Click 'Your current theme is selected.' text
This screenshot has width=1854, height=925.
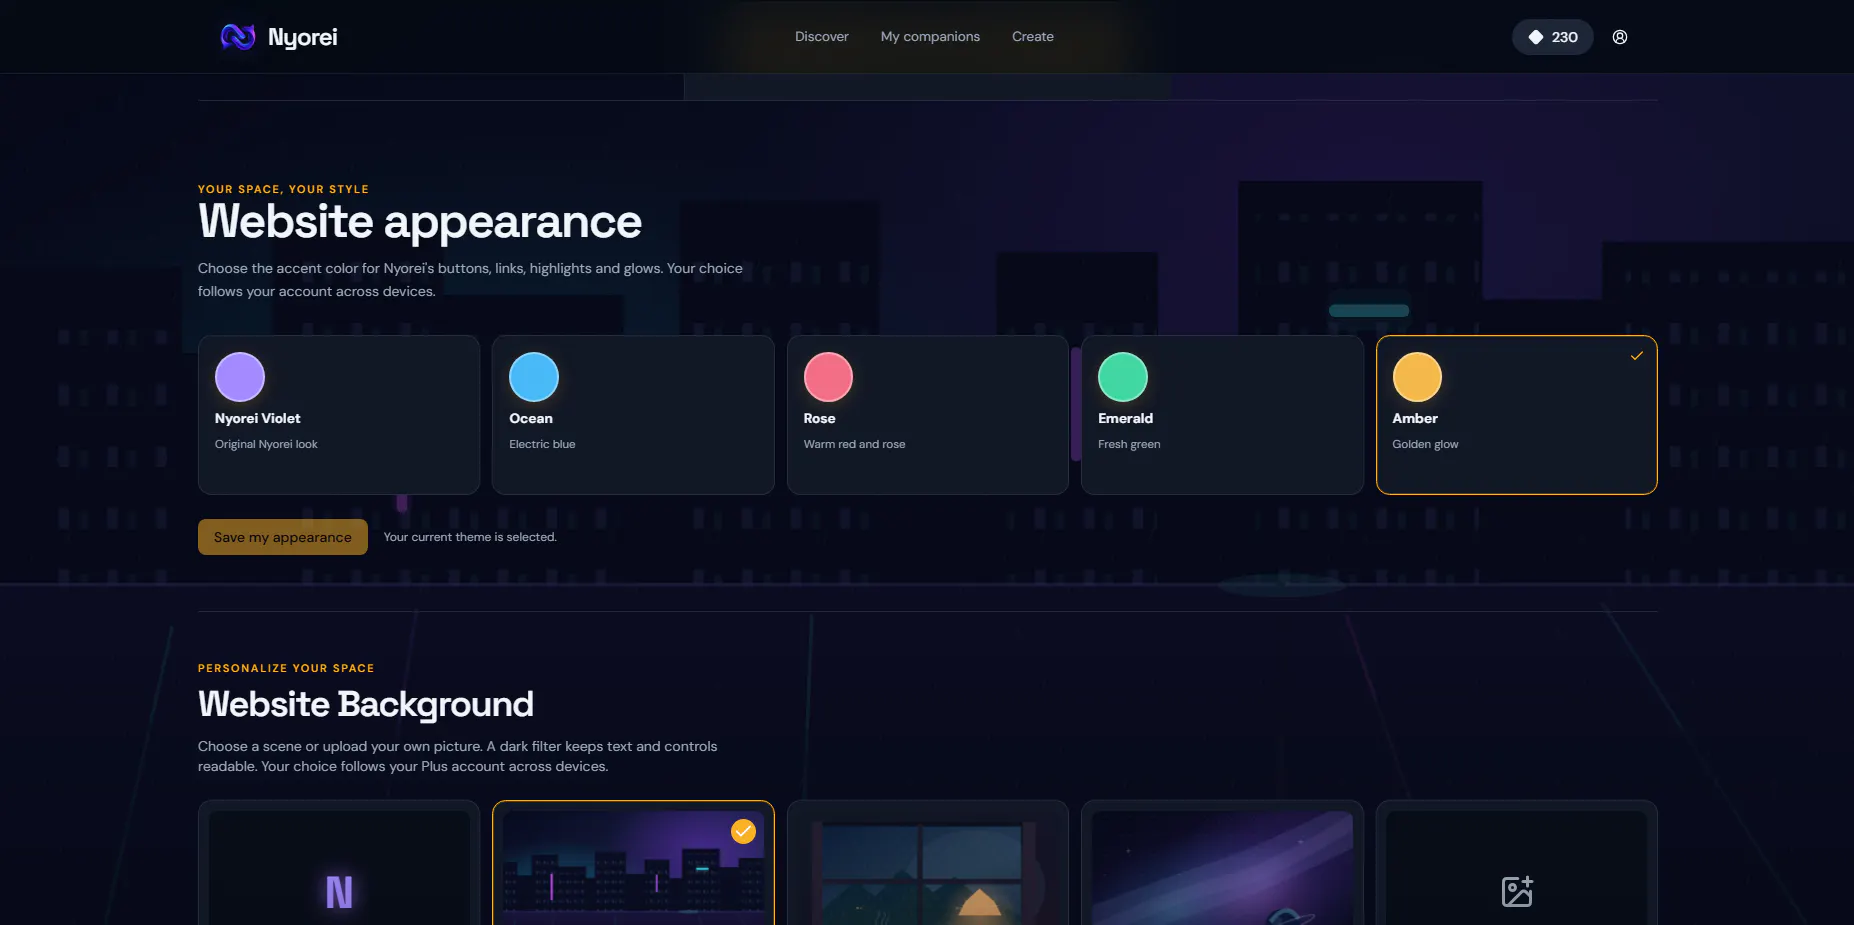point(470,537)
